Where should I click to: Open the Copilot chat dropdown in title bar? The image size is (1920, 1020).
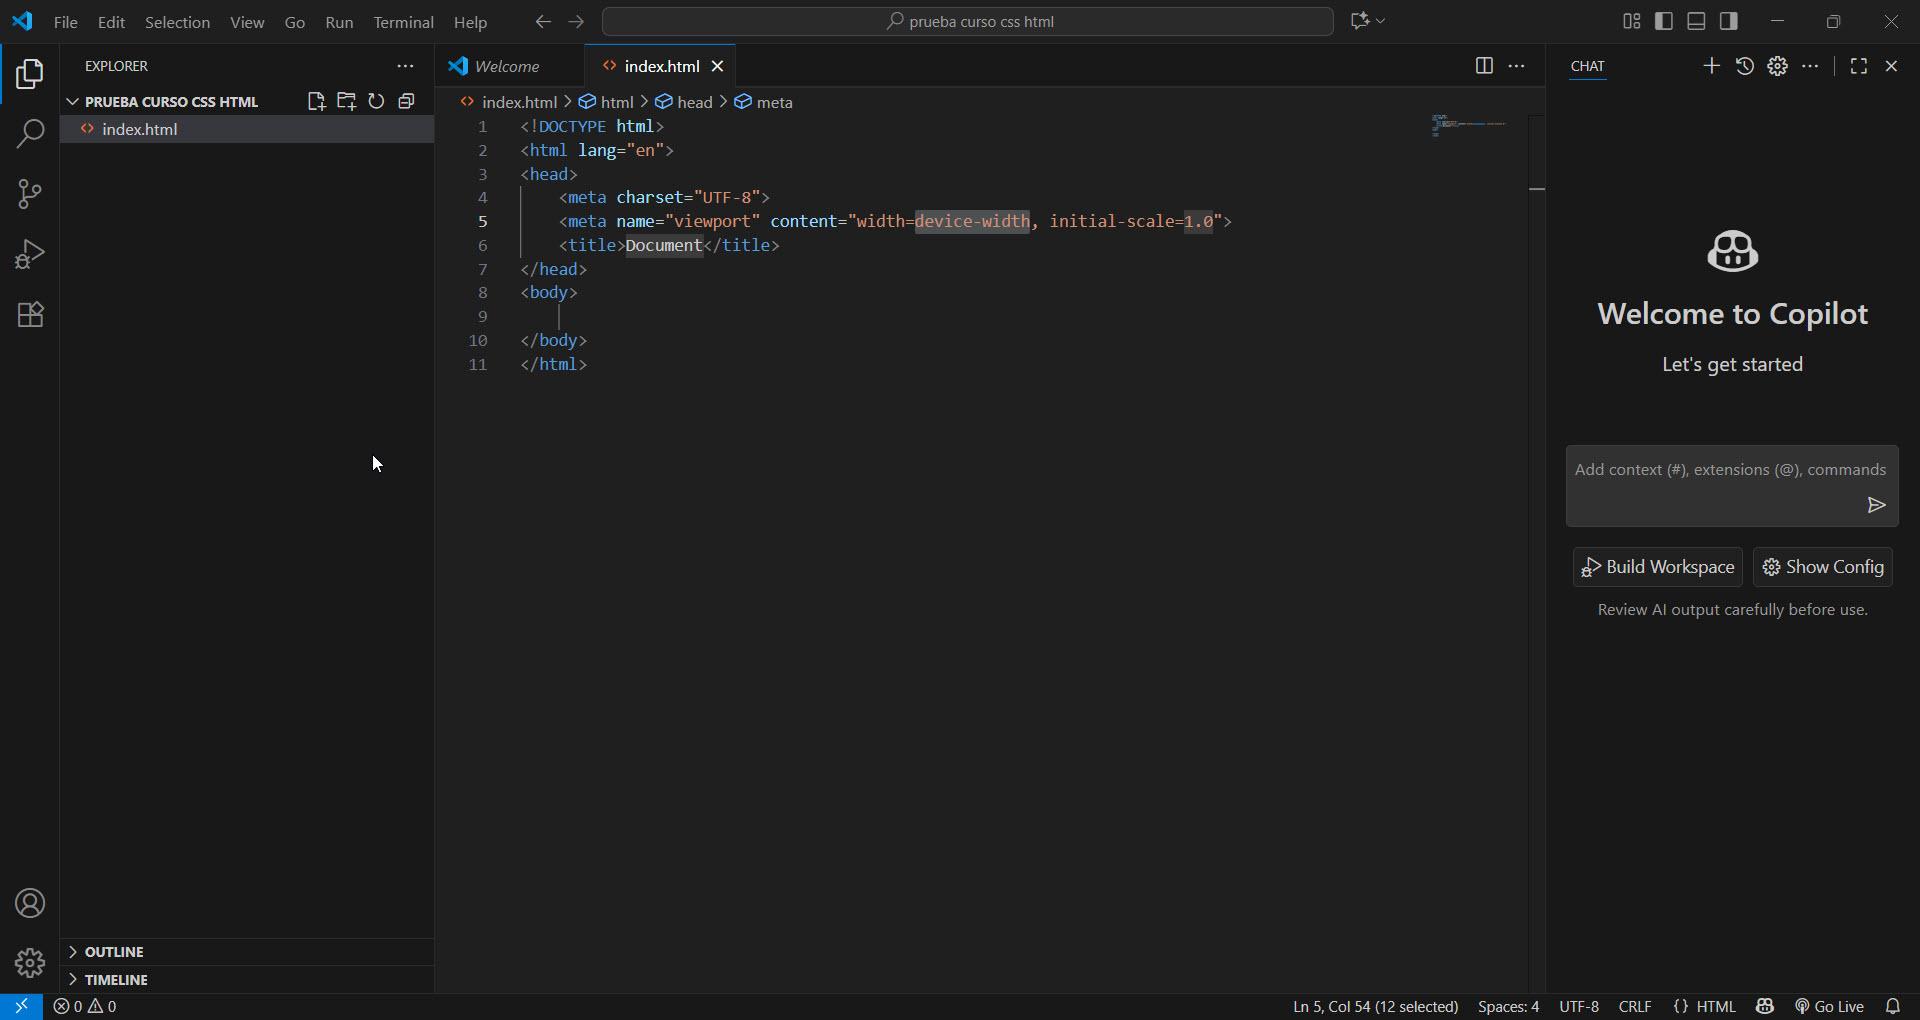click(1367, 21)
